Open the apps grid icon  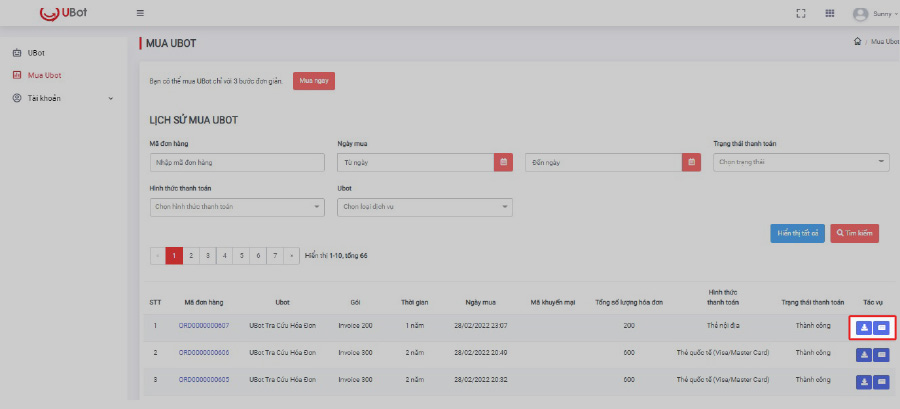[x=829, y=14]
